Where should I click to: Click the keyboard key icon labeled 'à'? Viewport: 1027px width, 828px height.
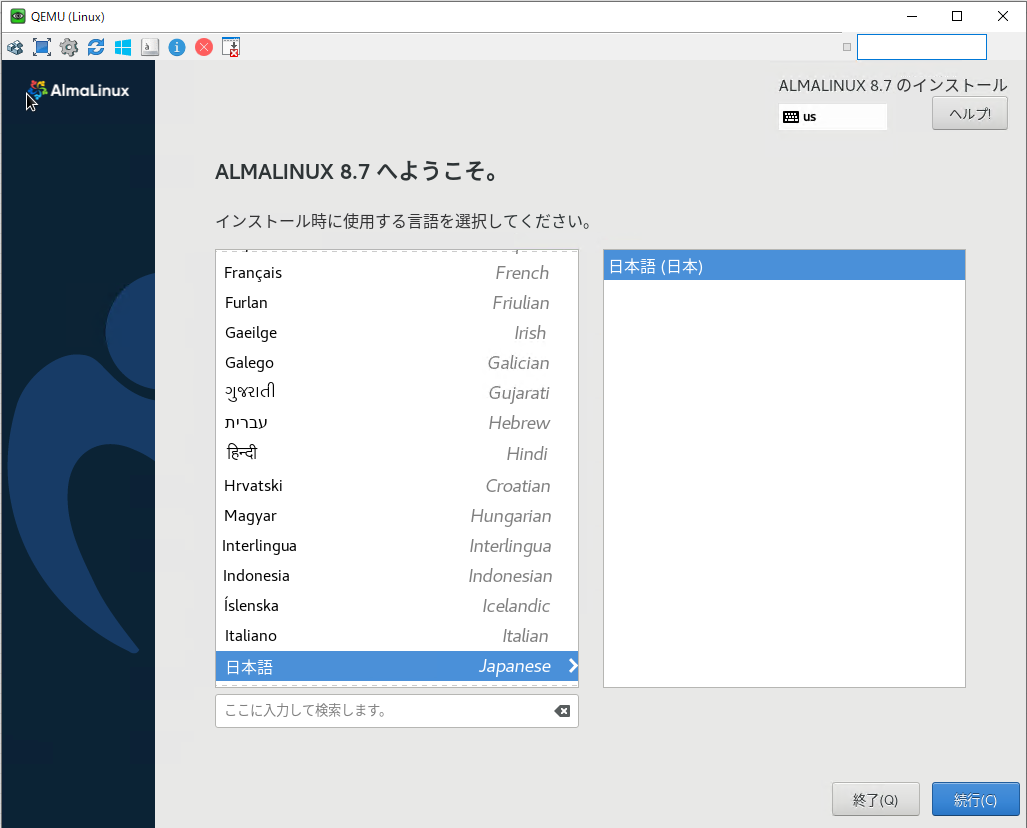150,47
